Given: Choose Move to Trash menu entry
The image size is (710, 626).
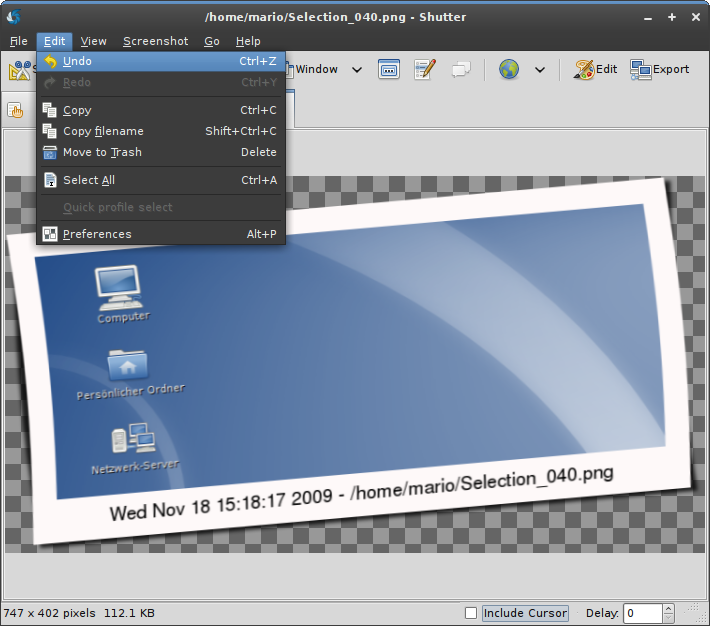Looking at the screenshot, I should [x=102, y=152].
